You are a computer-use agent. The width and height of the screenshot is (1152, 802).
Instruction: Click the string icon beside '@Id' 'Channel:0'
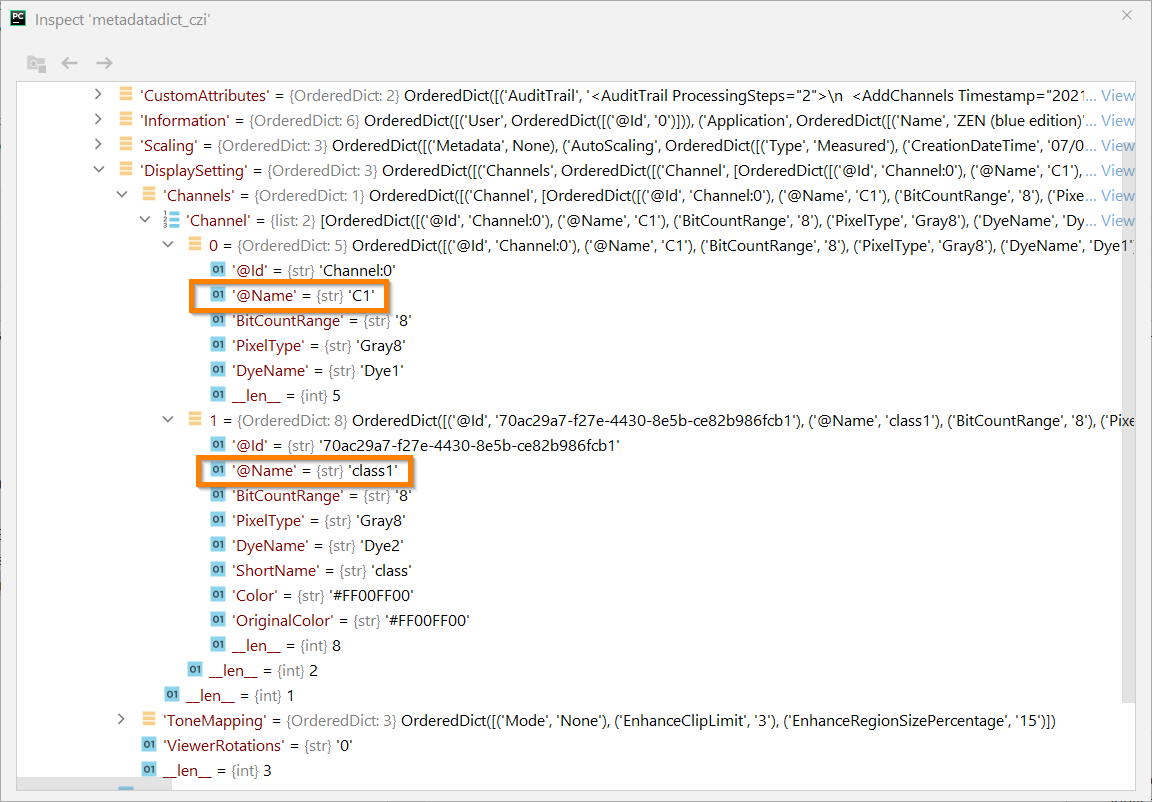pyautogui.click(x=218, y=270)
